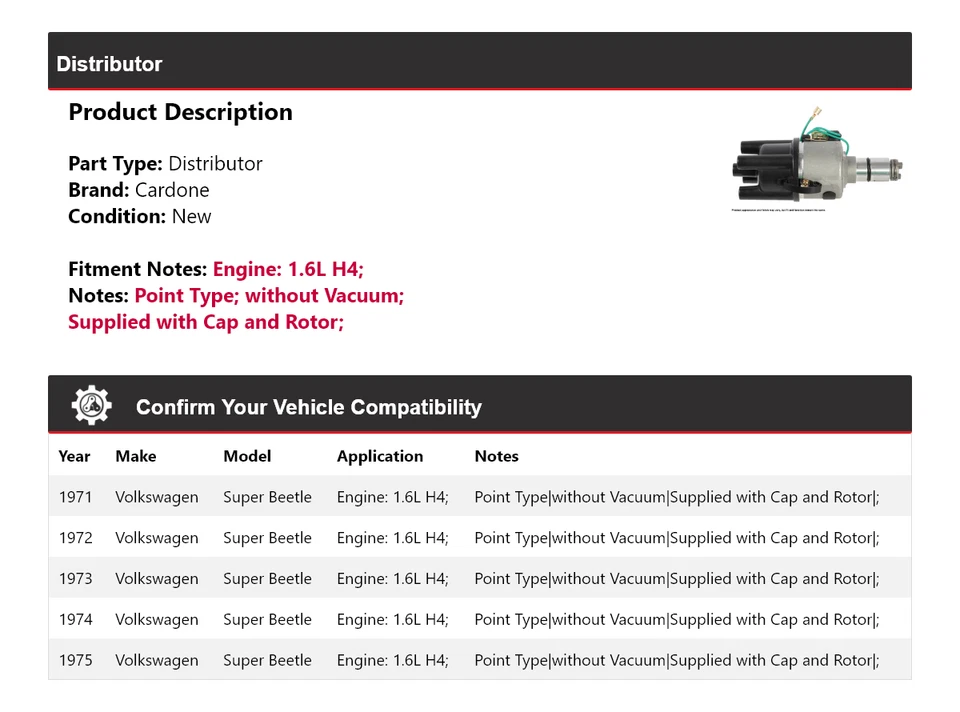The width and height of the screenshot is (960, 712).
Task: Click Super Beetle in the 1972 row
Action: tap(268, 539)
